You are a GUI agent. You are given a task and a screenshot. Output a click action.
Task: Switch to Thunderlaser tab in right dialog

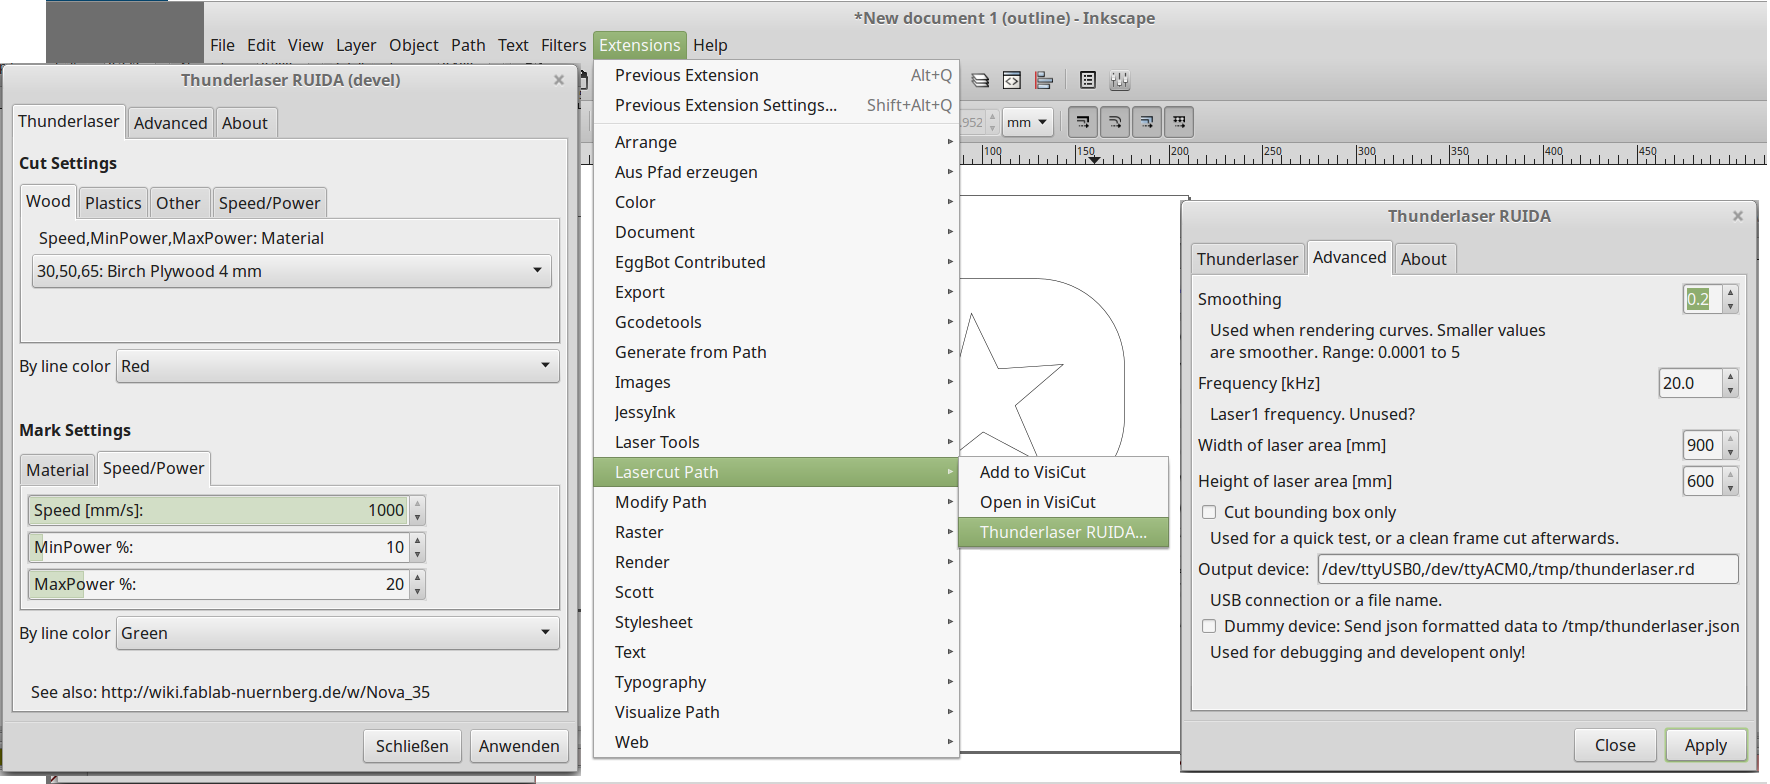click(x=1248, y=259)
